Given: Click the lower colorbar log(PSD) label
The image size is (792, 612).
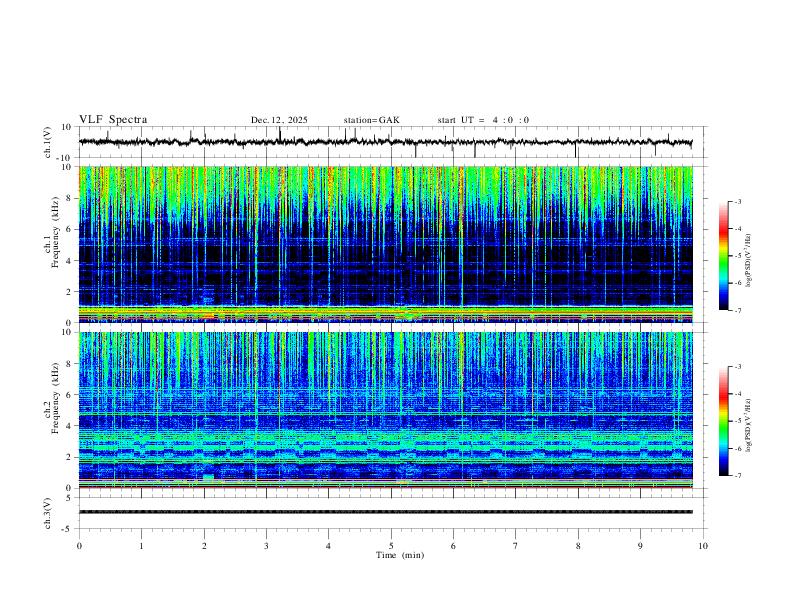Looking at the screenshot, I should coord(749,425).
